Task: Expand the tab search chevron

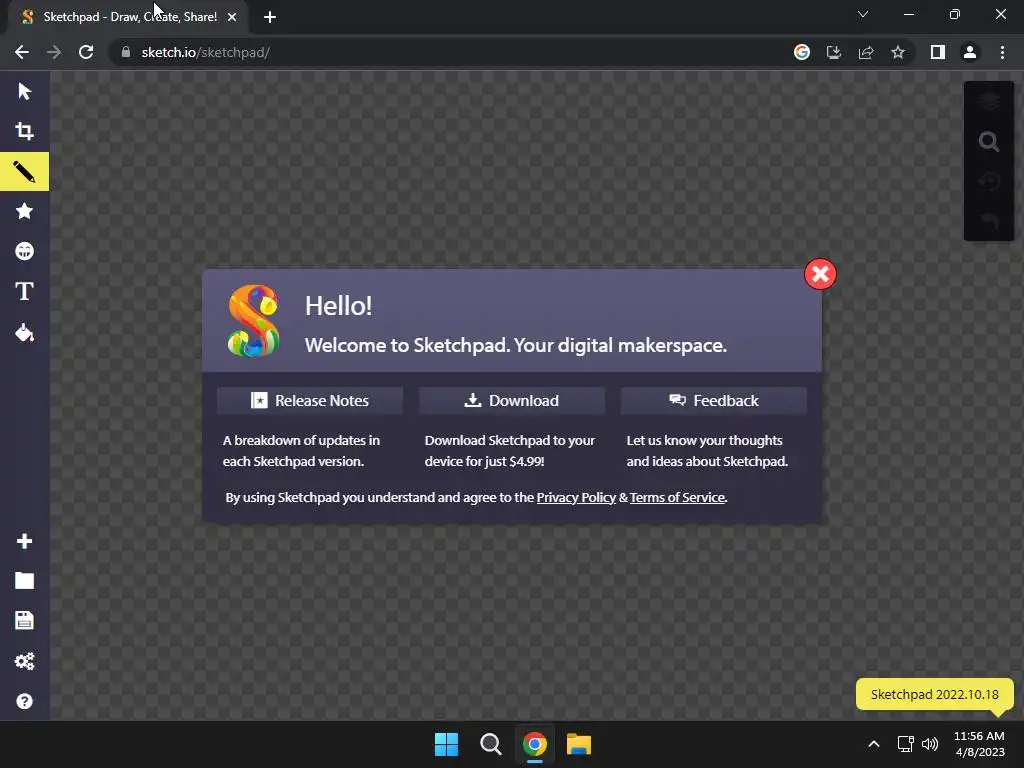Action: [863, 14]
